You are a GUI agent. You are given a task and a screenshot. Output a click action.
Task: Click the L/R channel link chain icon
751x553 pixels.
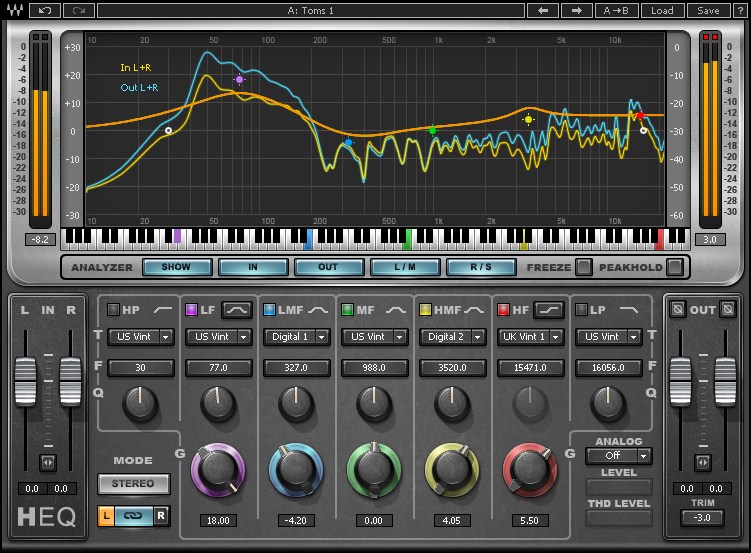tap(133, 516)
